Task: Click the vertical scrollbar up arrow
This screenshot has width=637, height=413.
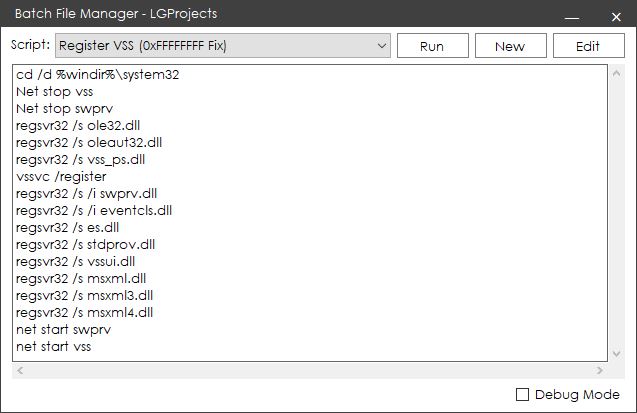Action: click(x=616, y=74)
